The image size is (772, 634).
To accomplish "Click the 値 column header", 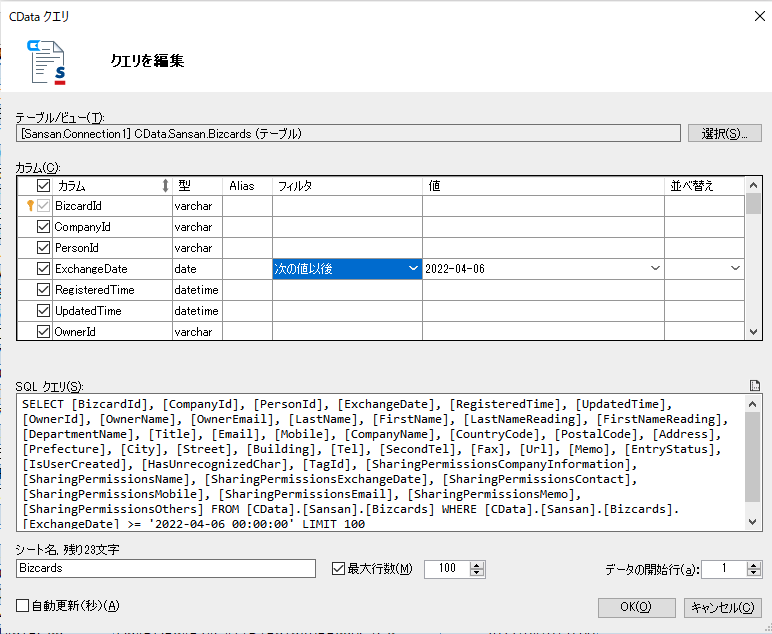I will tap(543, 186).
